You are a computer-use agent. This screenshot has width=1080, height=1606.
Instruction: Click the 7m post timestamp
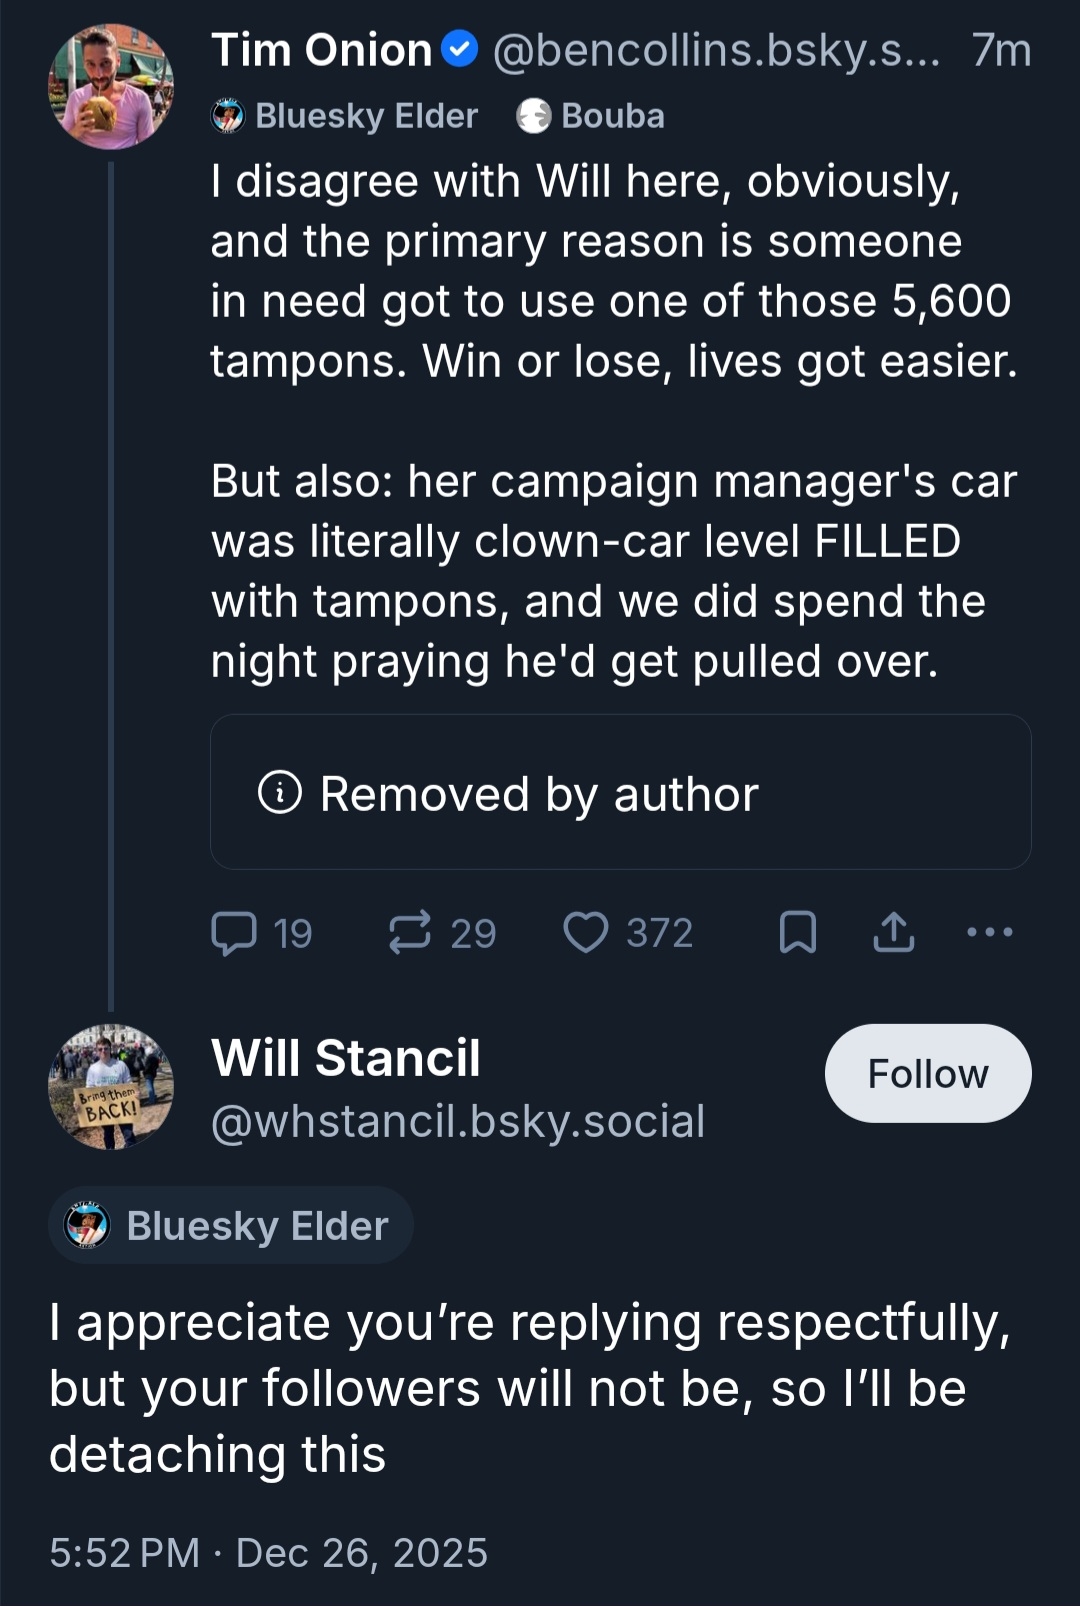pyautogui.click(x=1001, y=50)
